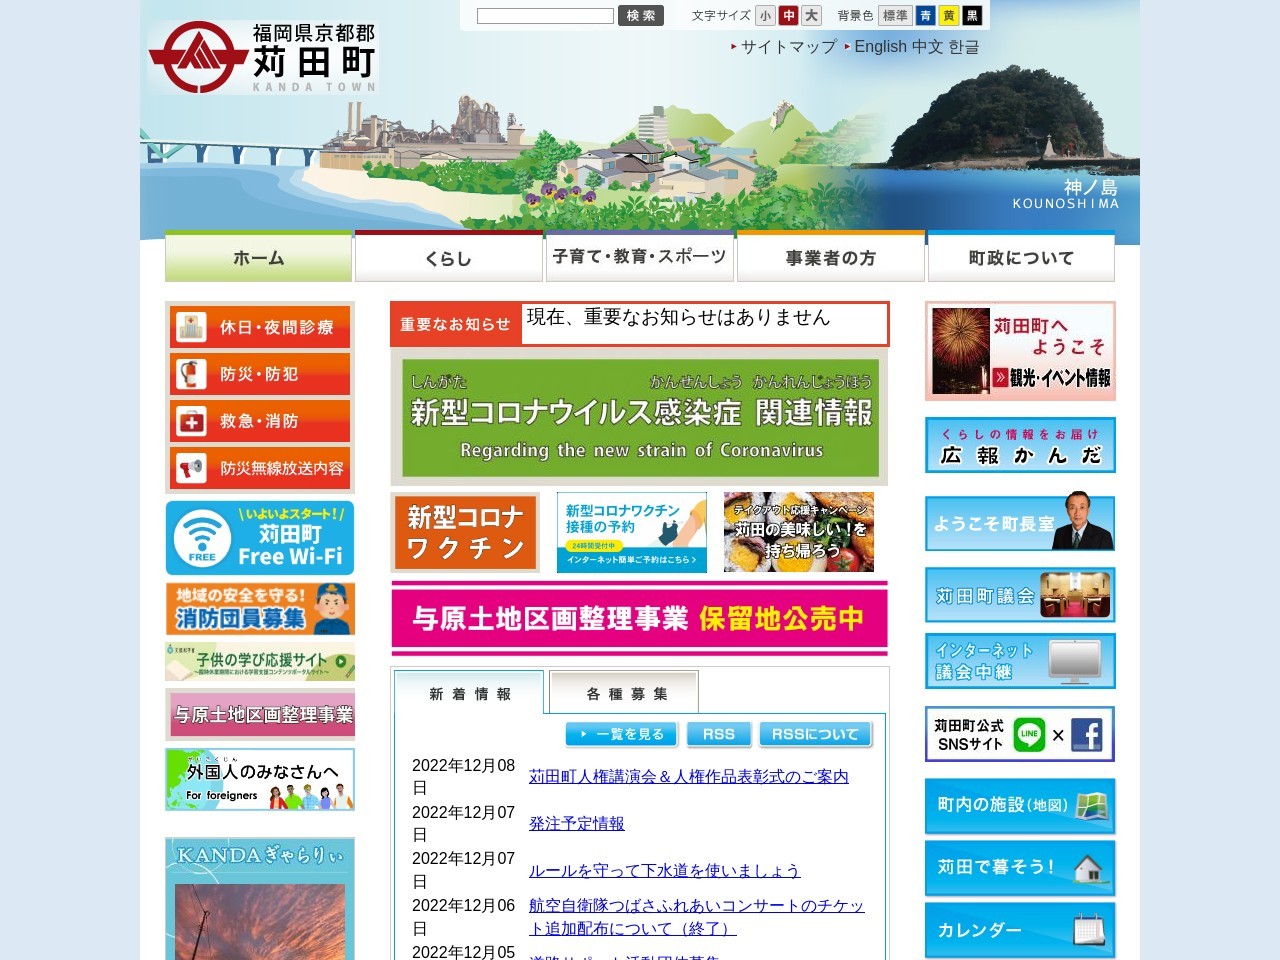Click 新型コロナワクチン orange banner
Screen dimensions: 1280x960
pyautogui.click(x=465, y=532)
